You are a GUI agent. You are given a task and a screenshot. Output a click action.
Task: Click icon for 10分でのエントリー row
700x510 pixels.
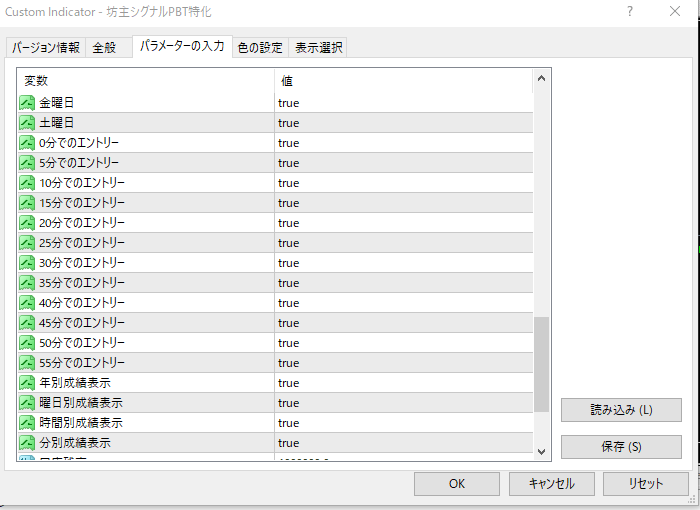pos(27,183)
